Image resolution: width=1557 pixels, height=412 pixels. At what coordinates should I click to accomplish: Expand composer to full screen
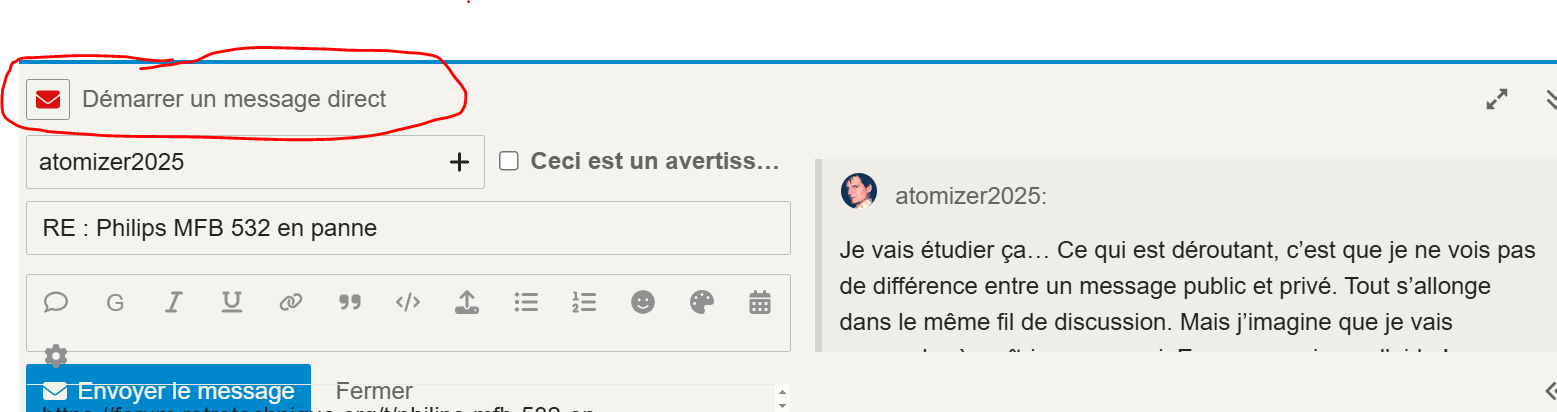[x=1496, y=99]
